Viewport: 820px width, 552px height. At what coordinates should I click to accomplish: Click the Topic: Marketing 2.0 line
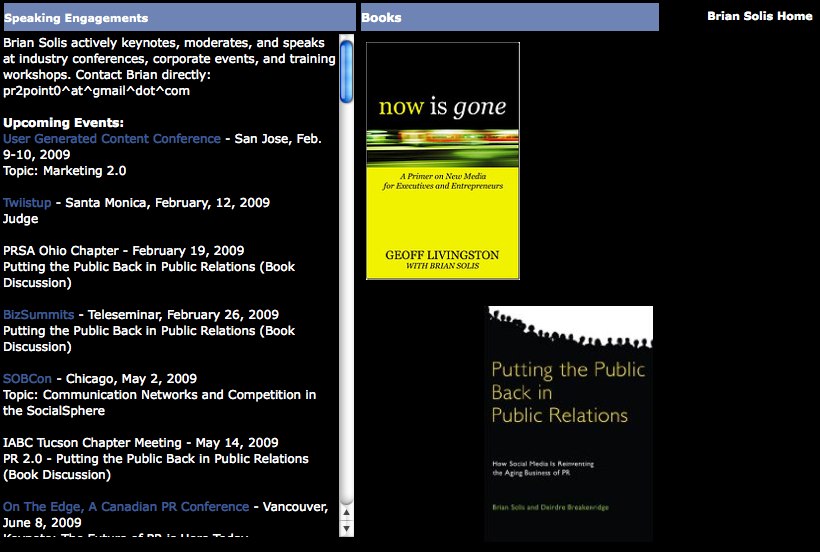64,171
